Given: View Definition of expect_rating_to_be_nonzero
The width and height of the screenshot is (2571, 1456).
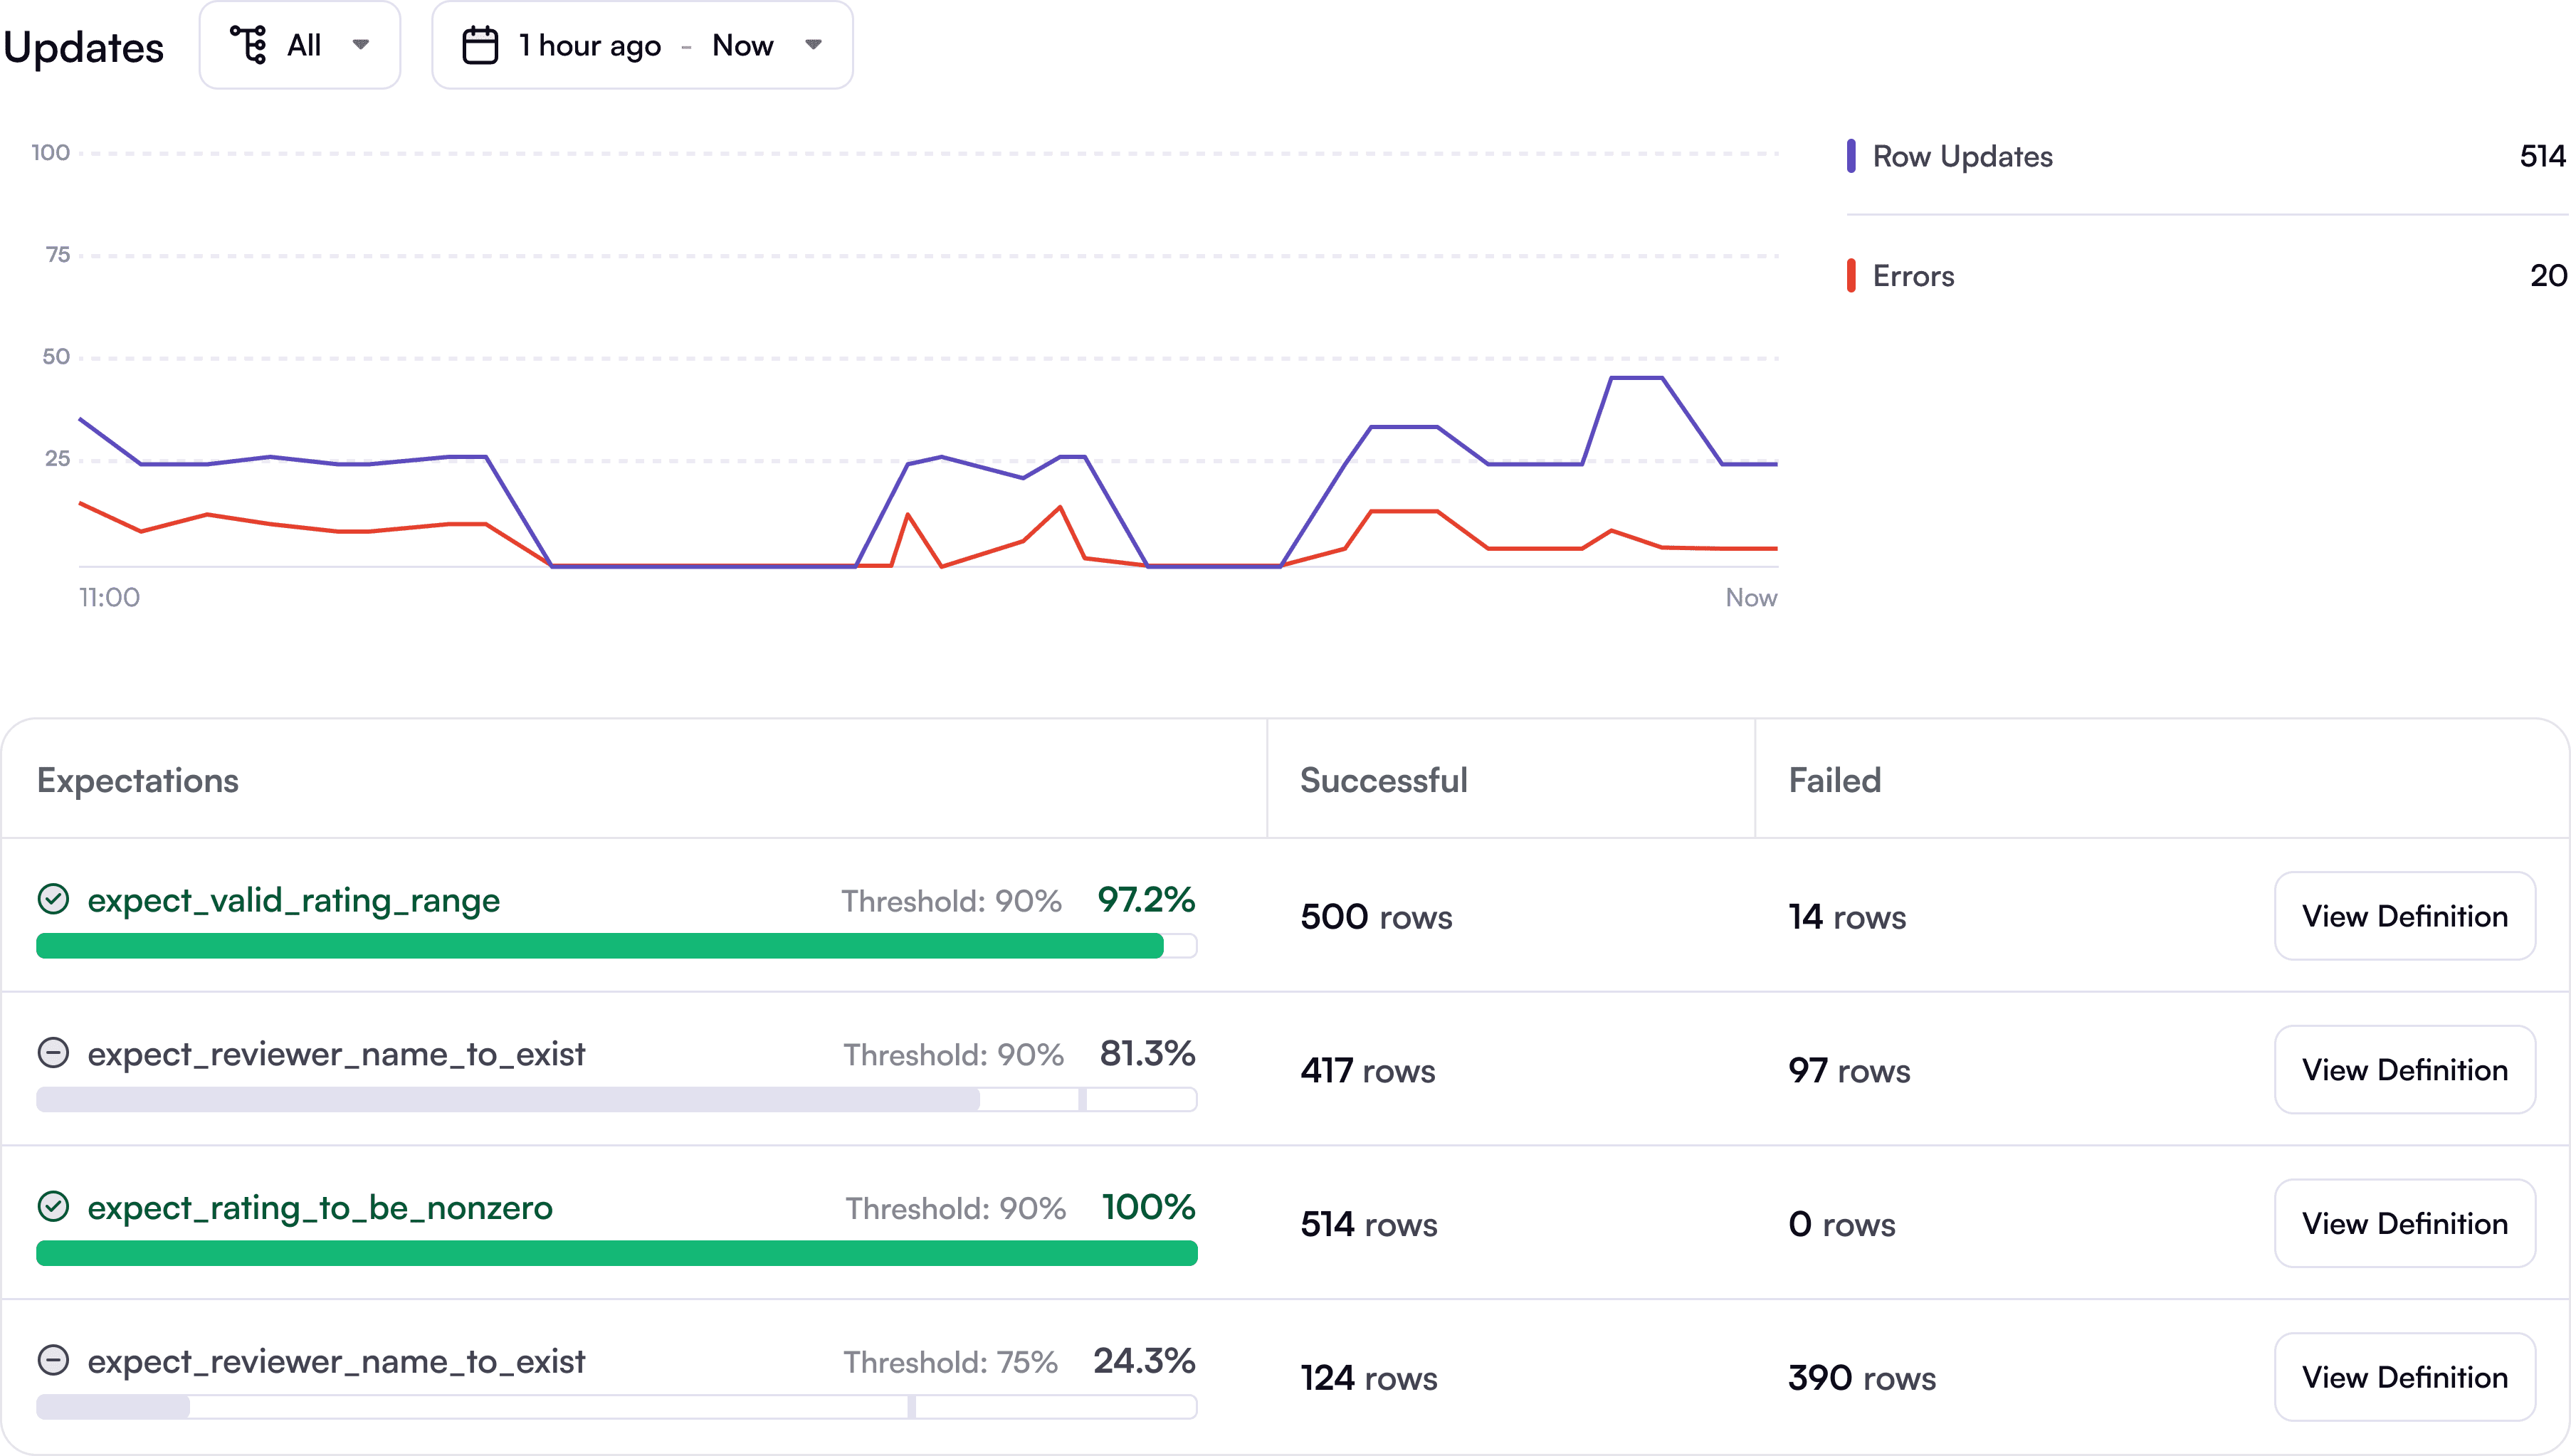Looking at the screenshot, I should [2404, 1224].
